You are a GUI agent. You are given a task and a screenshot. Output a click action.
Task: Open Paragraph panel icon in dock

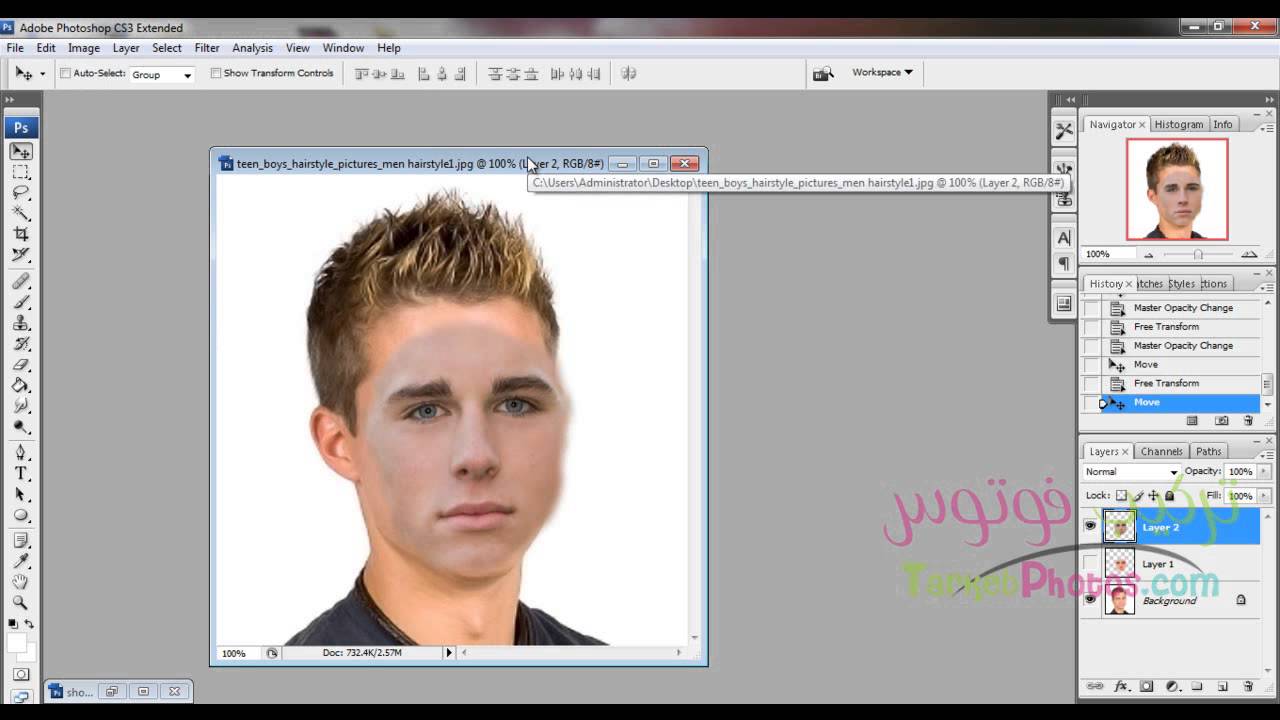click(x=1064, y=264)
